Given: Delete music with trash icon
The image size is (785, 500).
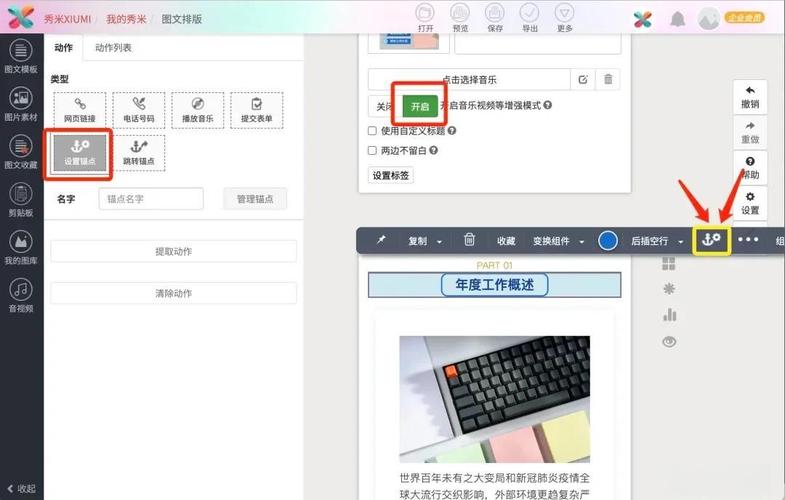Looking at the screenshot, I should [x=608, y=79].
